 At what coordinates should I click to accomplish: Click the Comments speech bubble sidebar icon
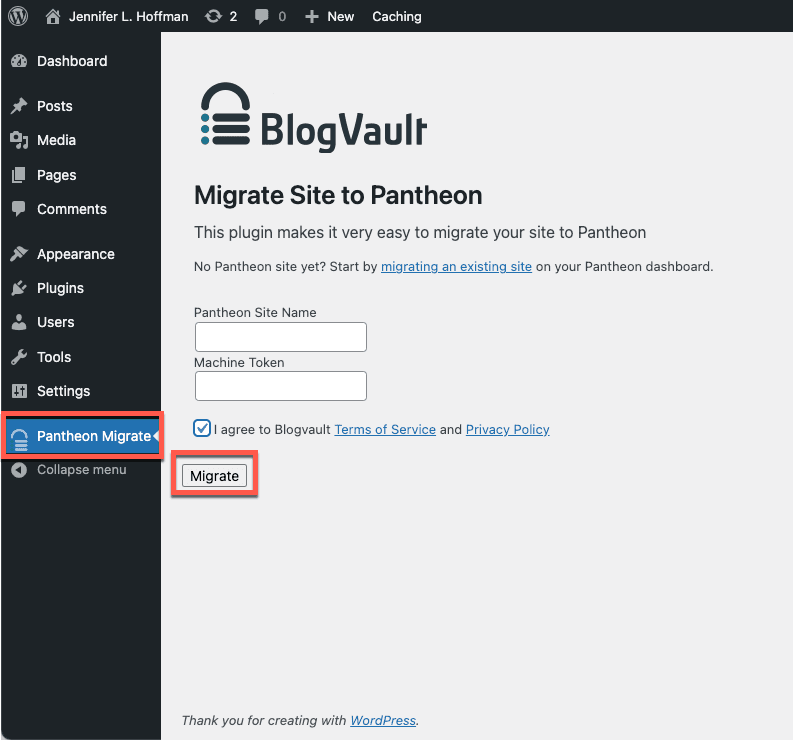tap(19, 209)
